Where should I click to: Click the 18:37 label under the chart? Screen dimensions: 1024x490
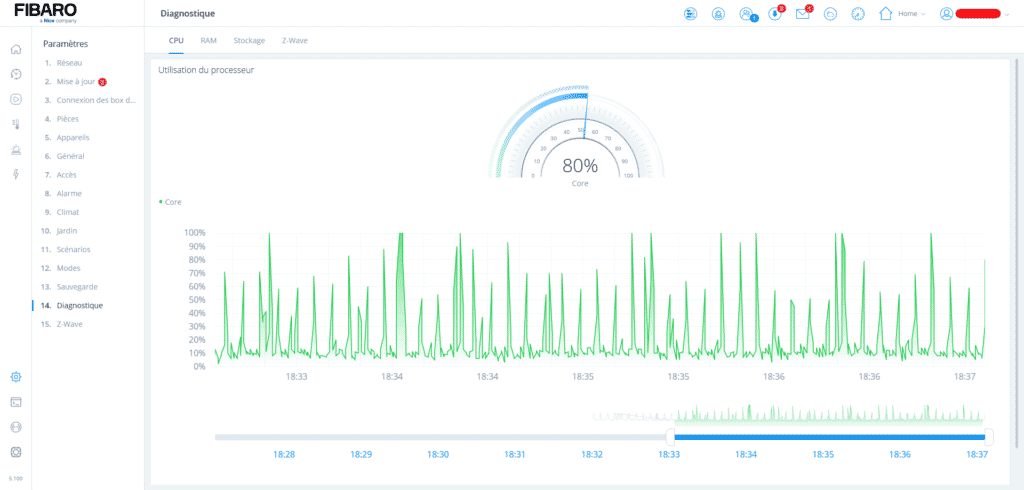pyautogui.click(x=965, y=377)
